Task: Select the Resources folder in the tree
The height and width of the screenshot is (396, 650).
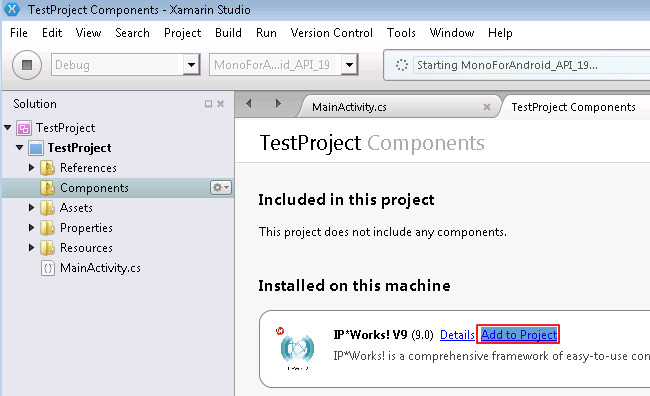Action: (86, 248)
